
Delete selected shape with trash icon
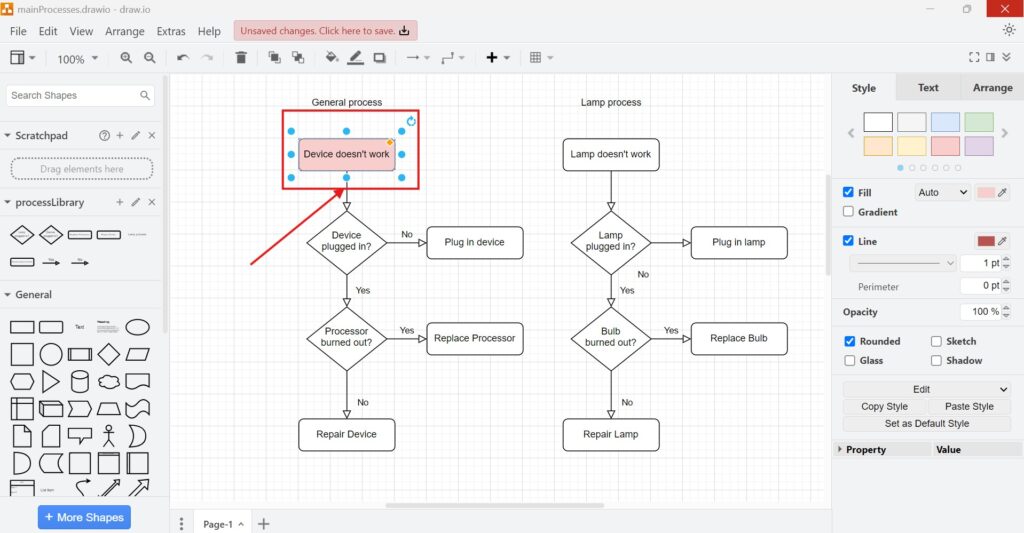point(241,58)
